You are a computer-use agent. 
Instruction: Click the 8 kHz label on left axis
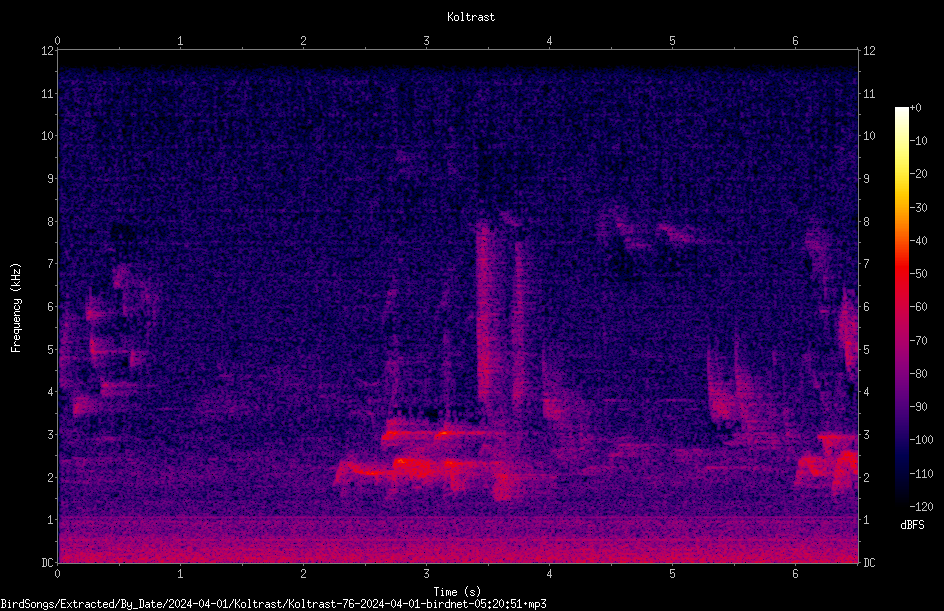[x=49, y=222]
